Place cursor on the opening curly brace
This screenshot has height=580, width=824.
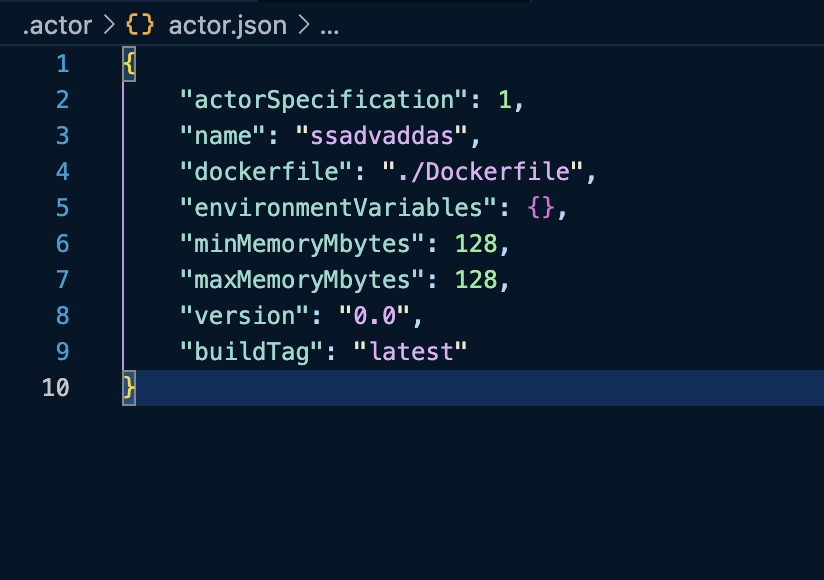pos(129,64)
